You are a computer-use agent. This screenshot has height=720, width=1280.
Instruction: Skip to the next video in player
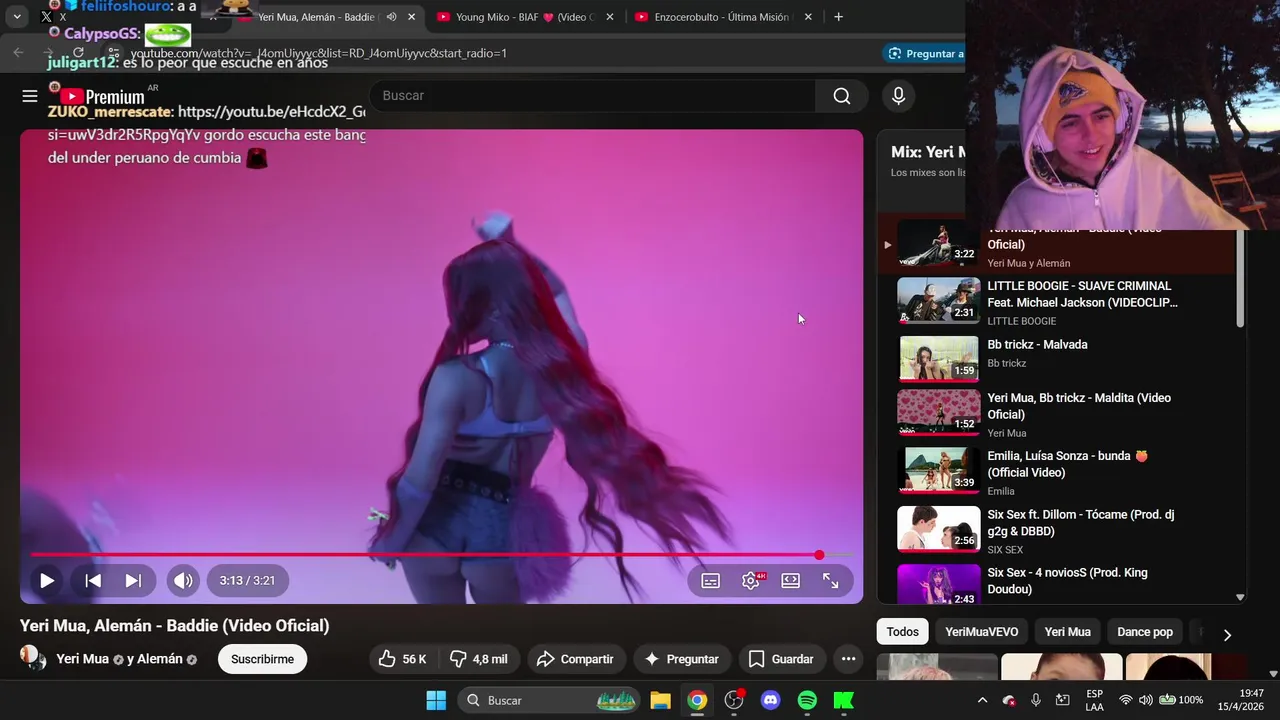click(x=133, y=580)
